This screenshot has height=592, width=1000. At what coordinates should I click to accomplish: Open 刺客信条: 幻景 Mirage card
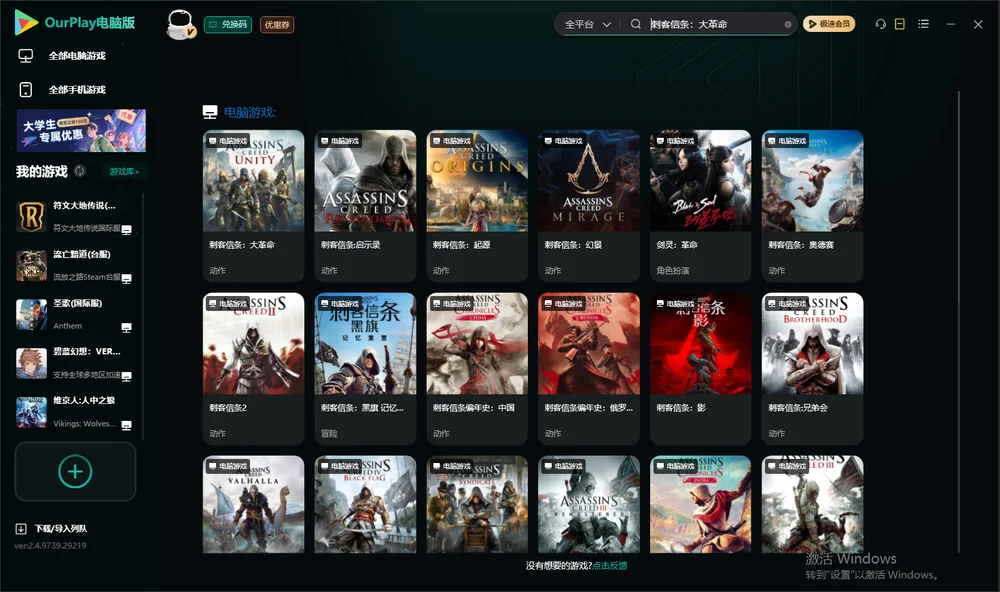coord(589,205)
